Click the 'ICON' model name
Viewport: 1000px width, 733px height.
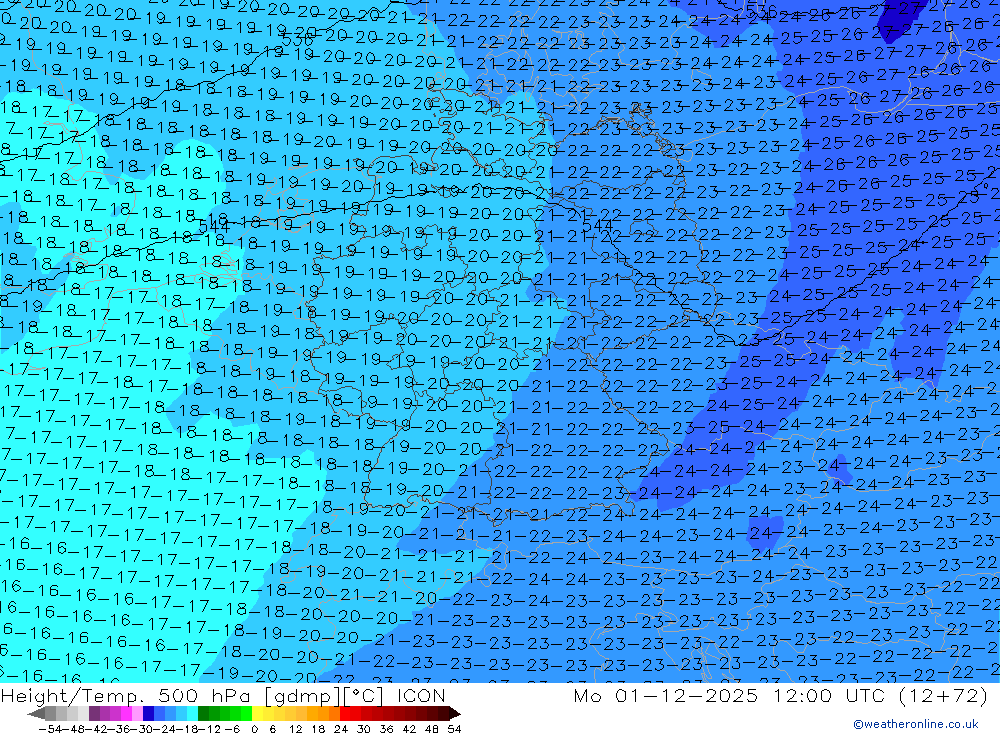421,695
